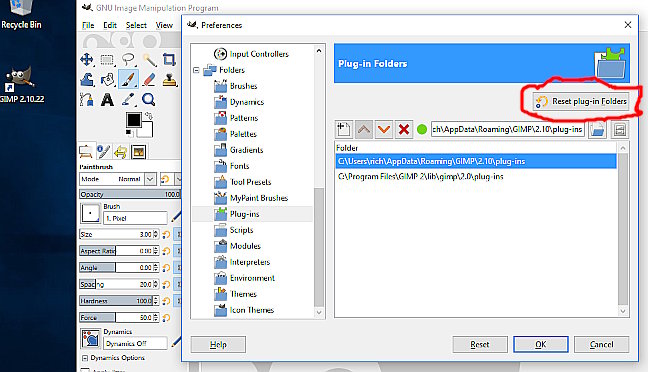The height and width of the screenshot is (372, 648).
Task: Click Cancel to discard preferences
Action: click(x=601, y=344)
